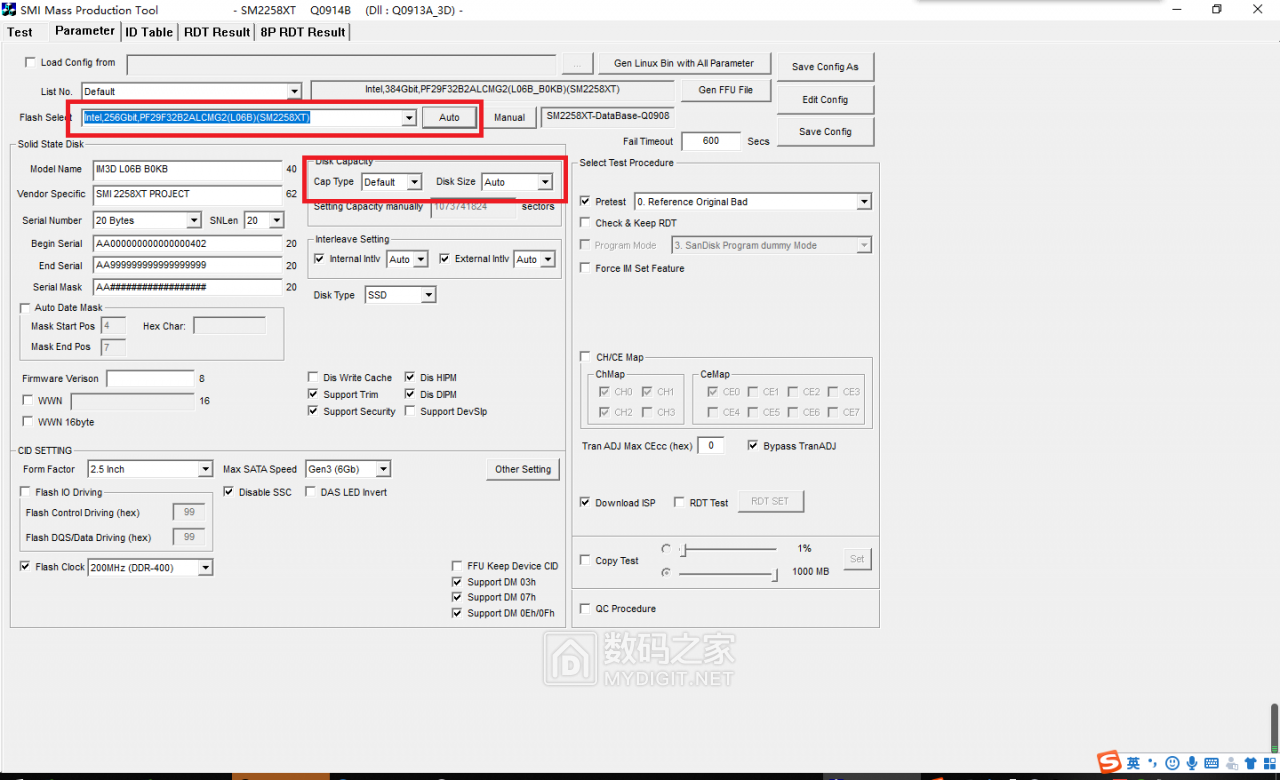This screenshot has width=1280, height=780.
Task: Select the Parameter tab
Action: [85, 31]
